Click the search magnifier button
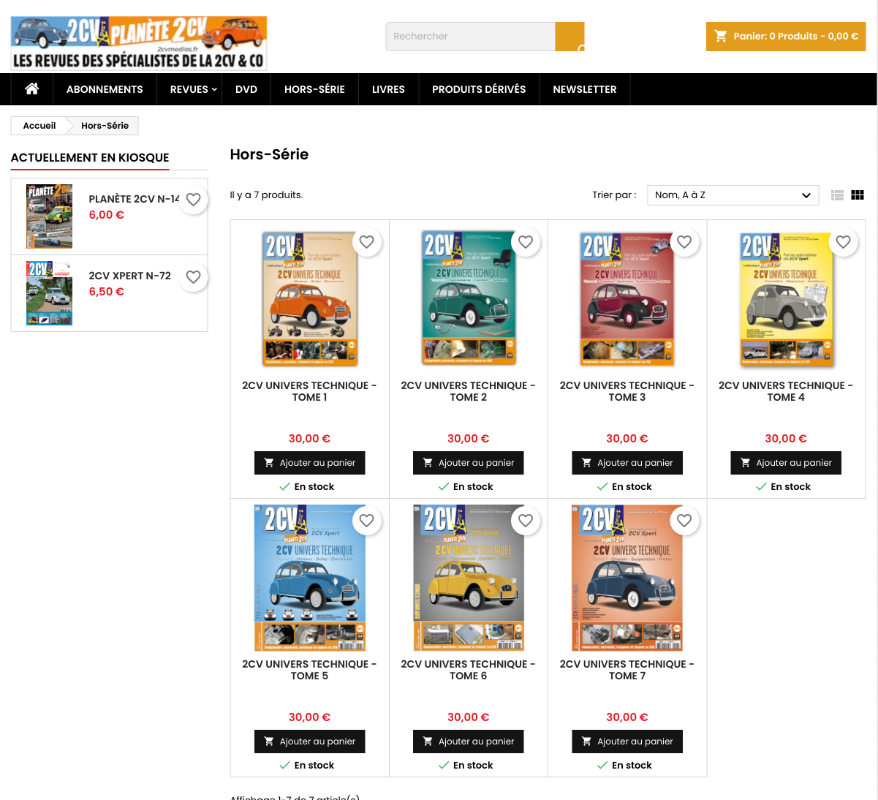 (570, 37)
